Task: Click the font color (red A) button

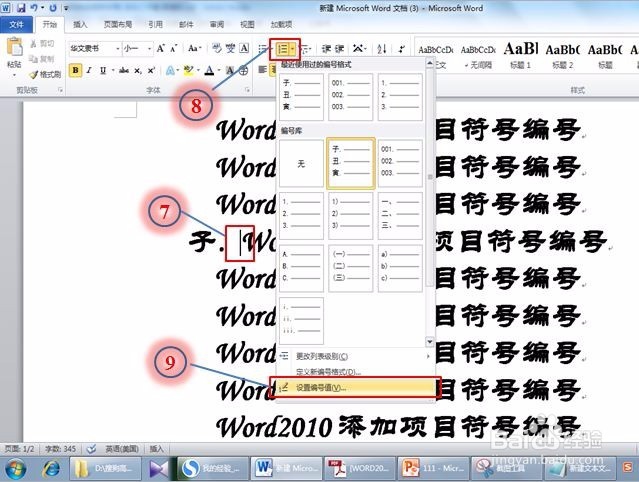Action: 209,71
